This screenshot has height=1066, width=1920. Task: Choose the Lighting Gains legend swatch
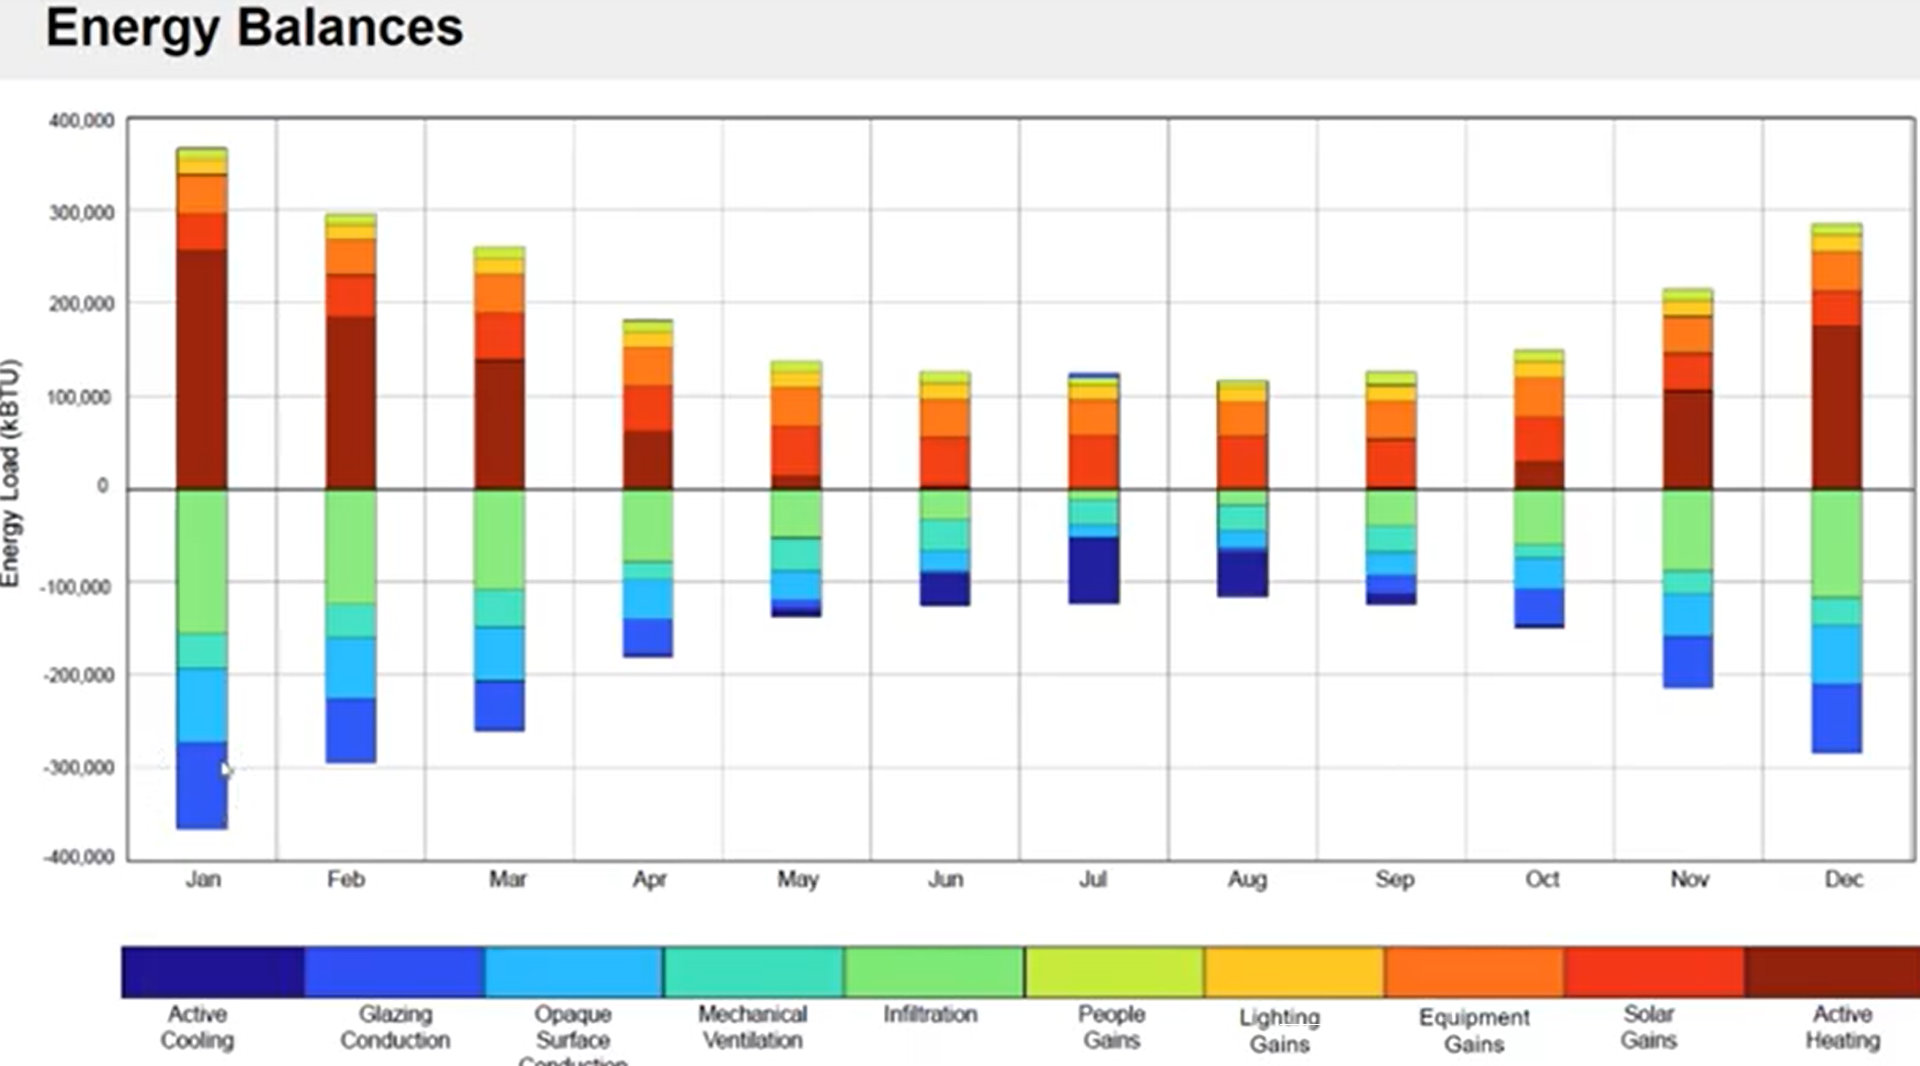pos(1294,972)
